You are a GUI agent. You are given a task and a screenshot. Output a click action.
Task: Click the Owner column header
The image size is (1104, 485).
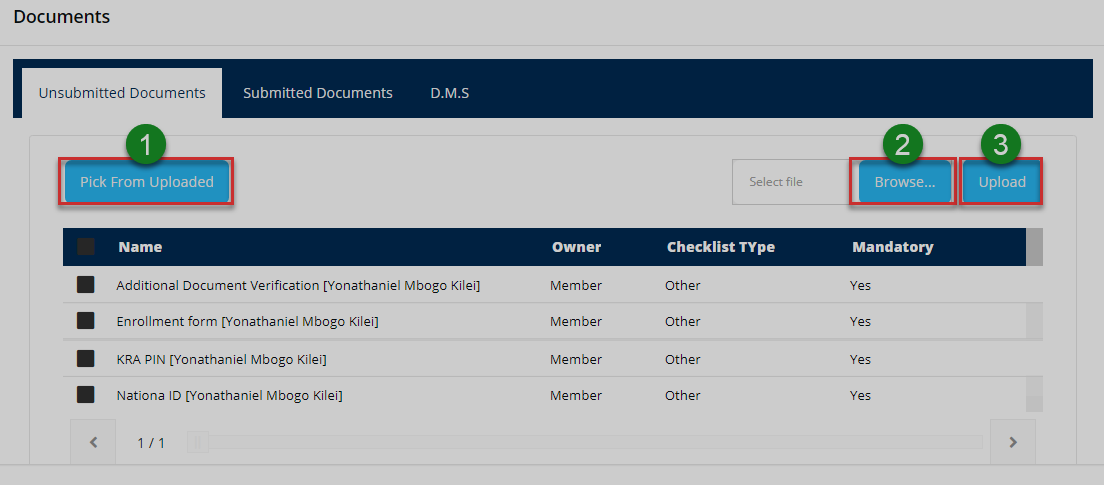click(x=577, y=247)
